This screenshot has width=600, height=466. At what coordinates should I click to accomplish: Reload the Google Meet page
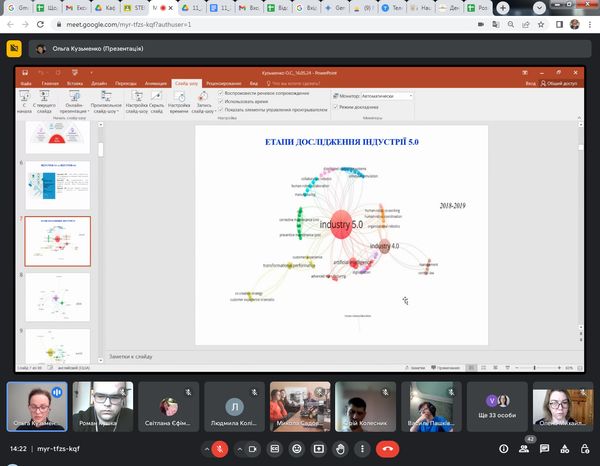tap(40, 22)
